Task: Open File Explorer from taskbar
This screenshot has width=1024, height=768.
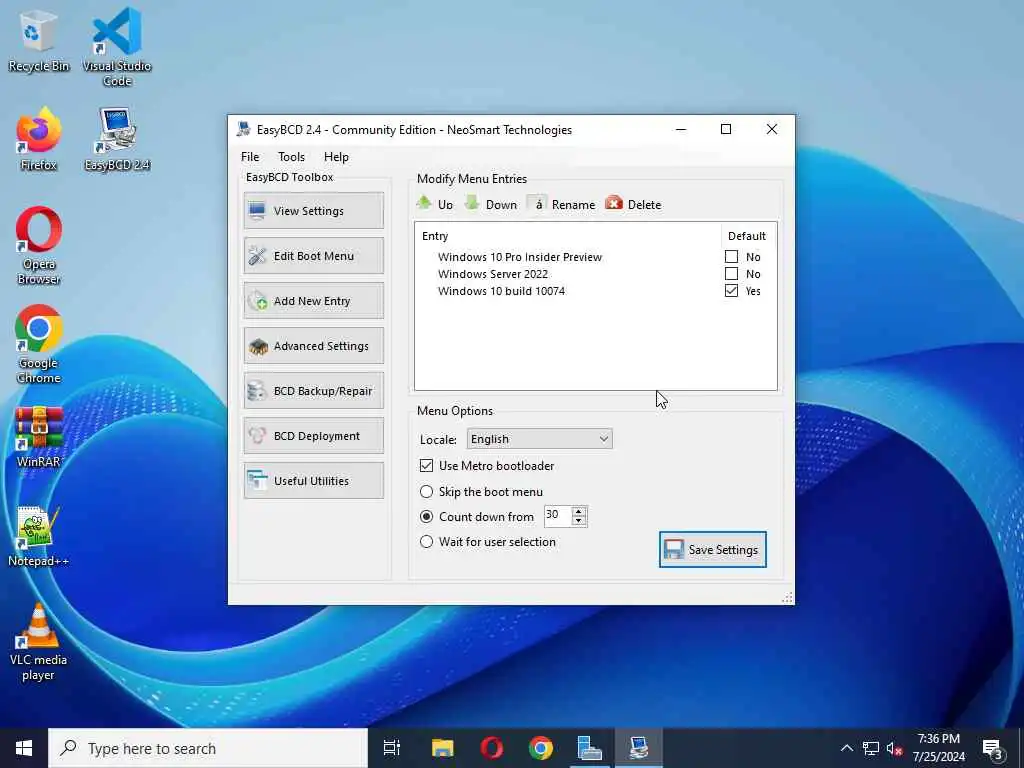Action: (x=442, y=748)
